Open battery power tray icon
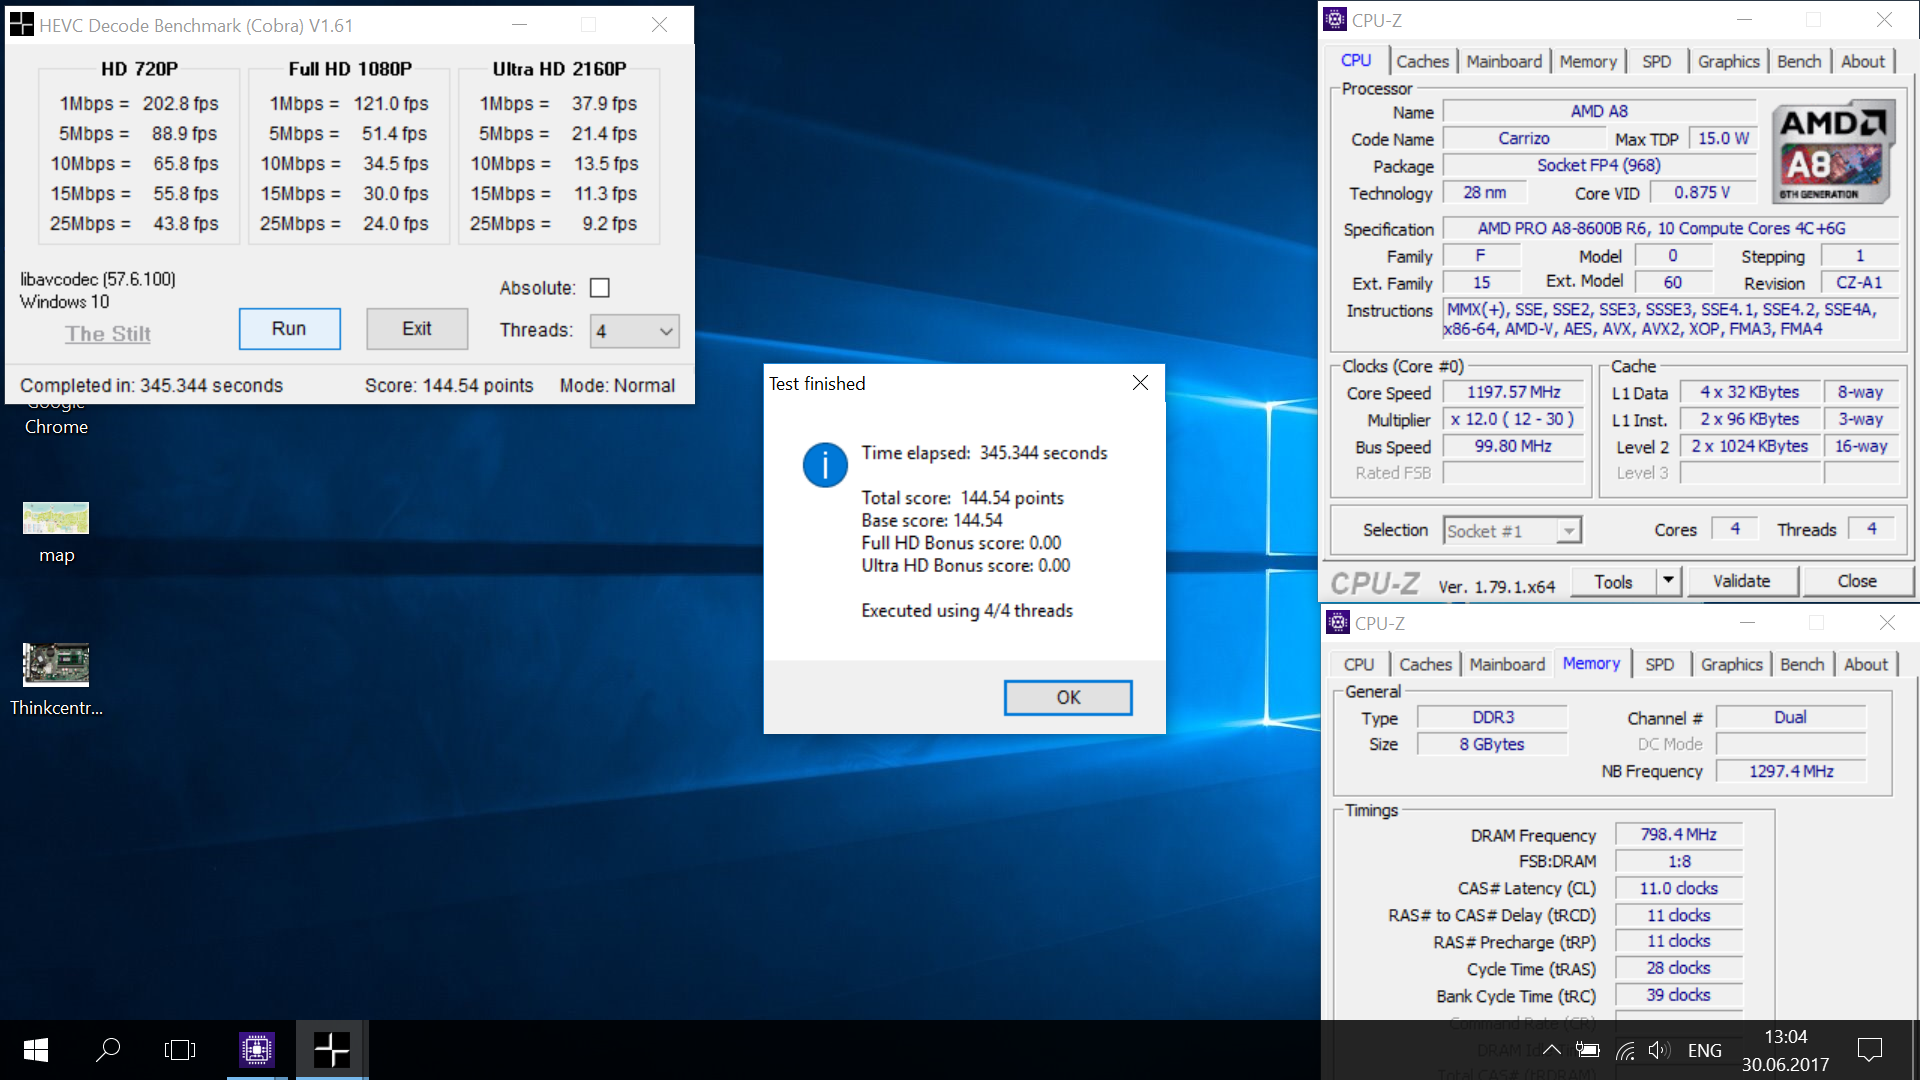 tap(1587, 1050)
